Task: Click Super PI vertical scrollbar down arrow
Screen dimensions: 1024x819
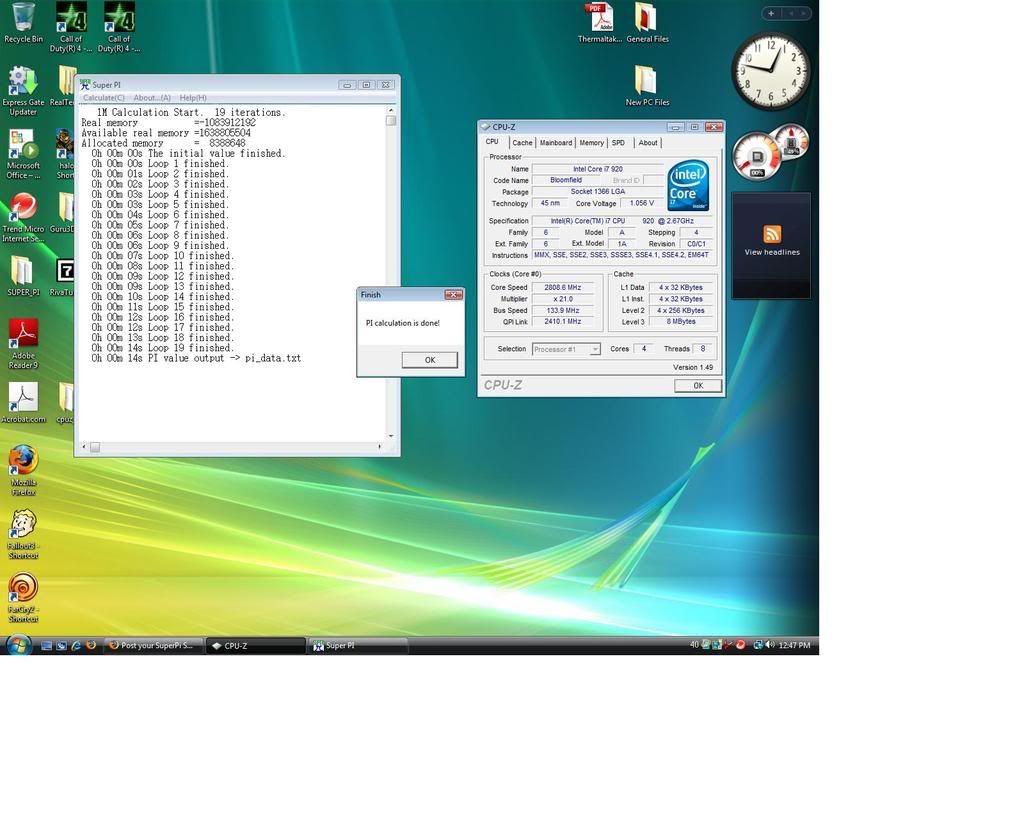Action: coord(391,436)
